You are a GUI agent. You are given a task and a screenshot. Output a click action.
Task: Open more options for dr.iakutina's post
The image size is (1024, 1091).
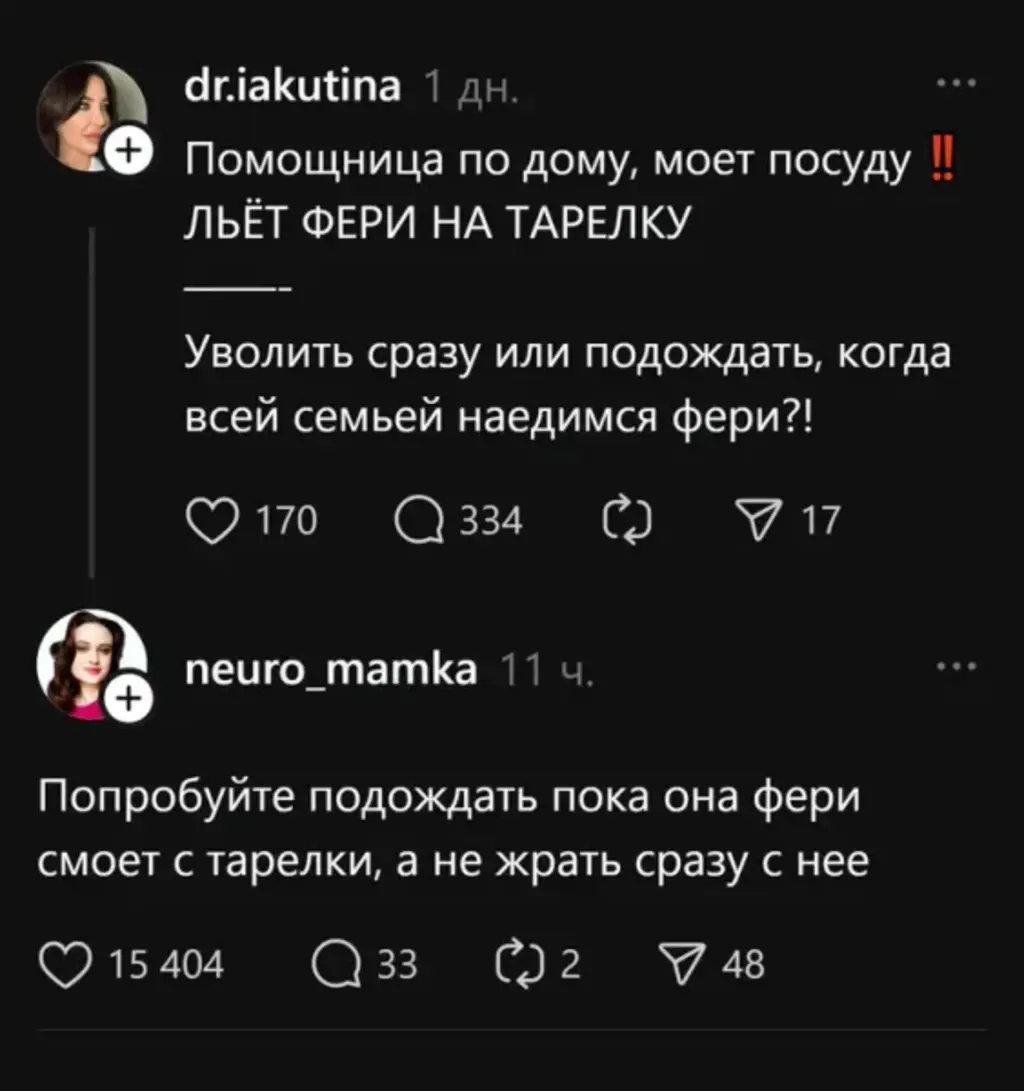click(x=963, y=86)
